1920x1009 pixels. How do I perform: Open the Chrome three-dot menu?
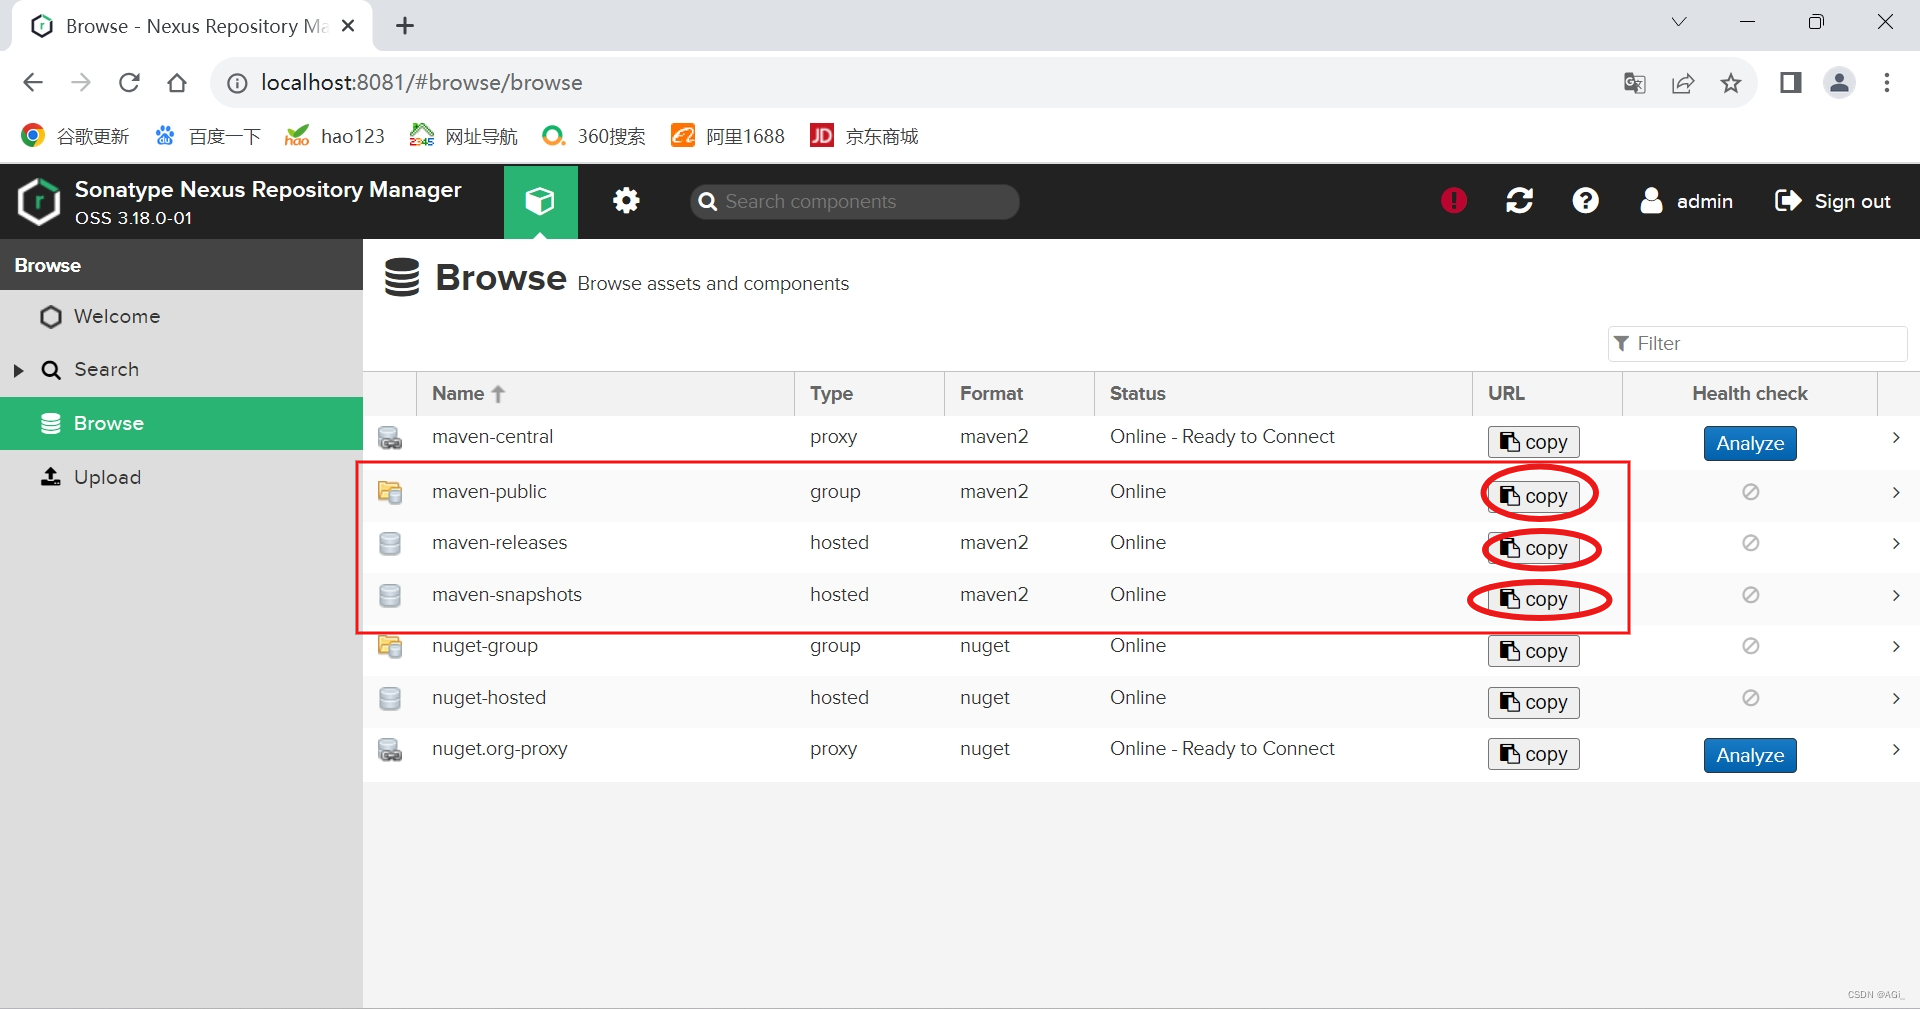coord(1887,83)
